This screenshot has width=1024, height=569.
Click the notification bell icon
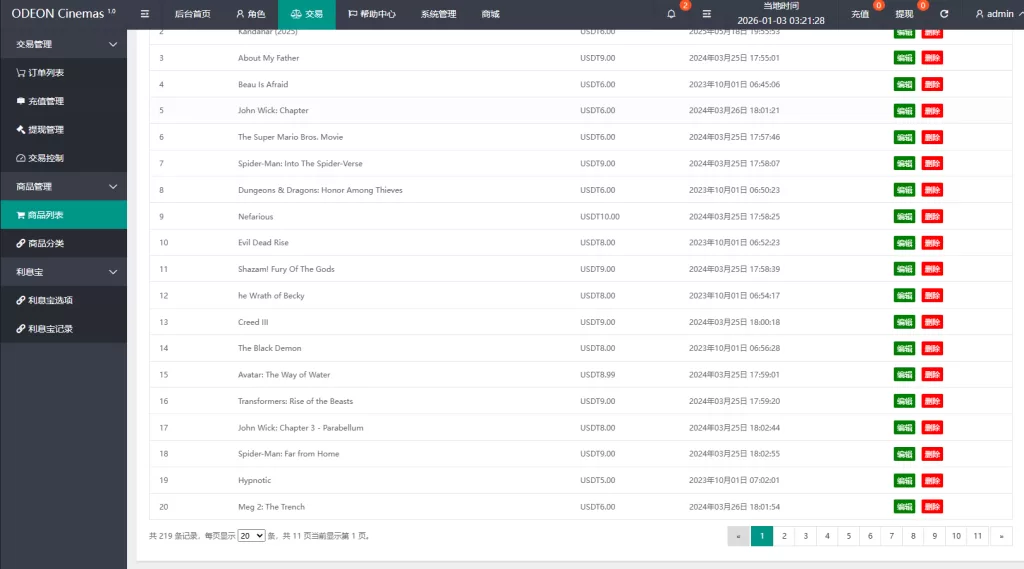(x=671, y=14)
